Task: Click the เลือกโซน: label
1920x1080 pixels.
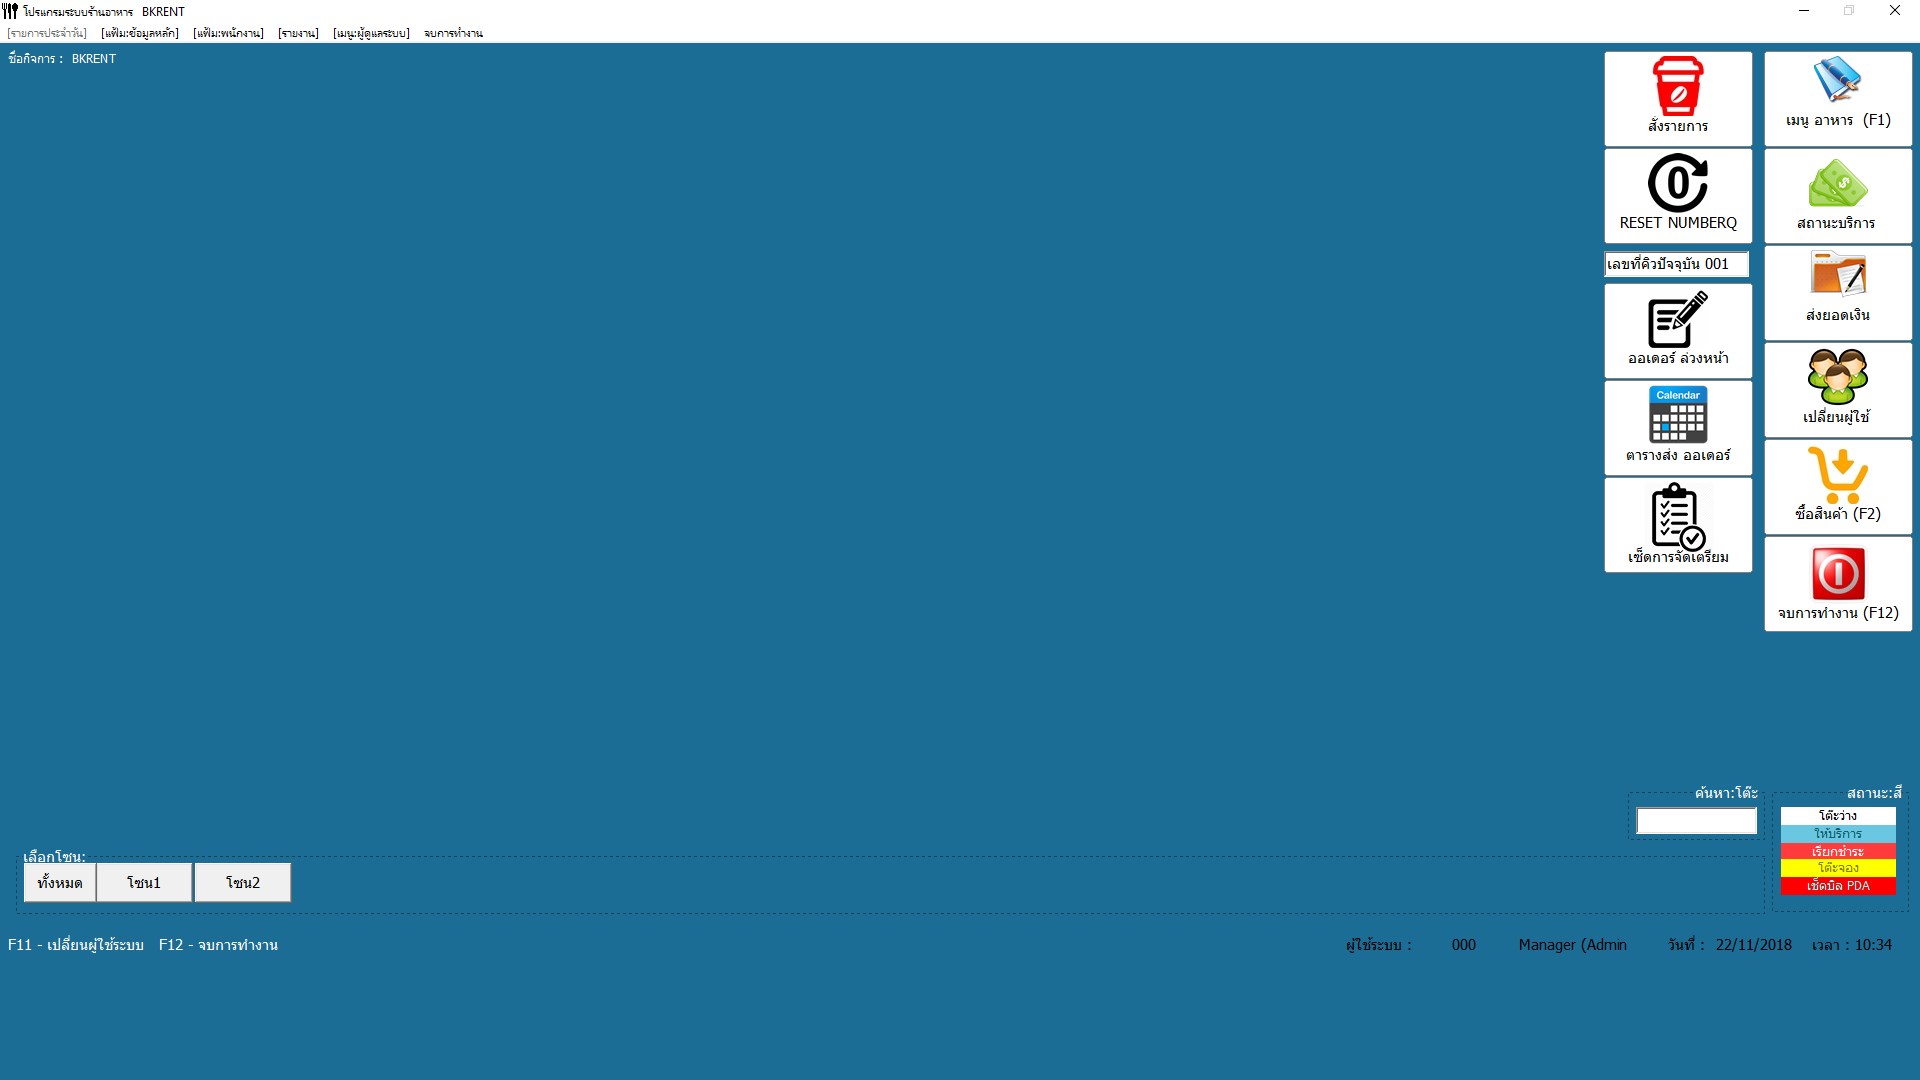Action: click(x=54, y=857)
